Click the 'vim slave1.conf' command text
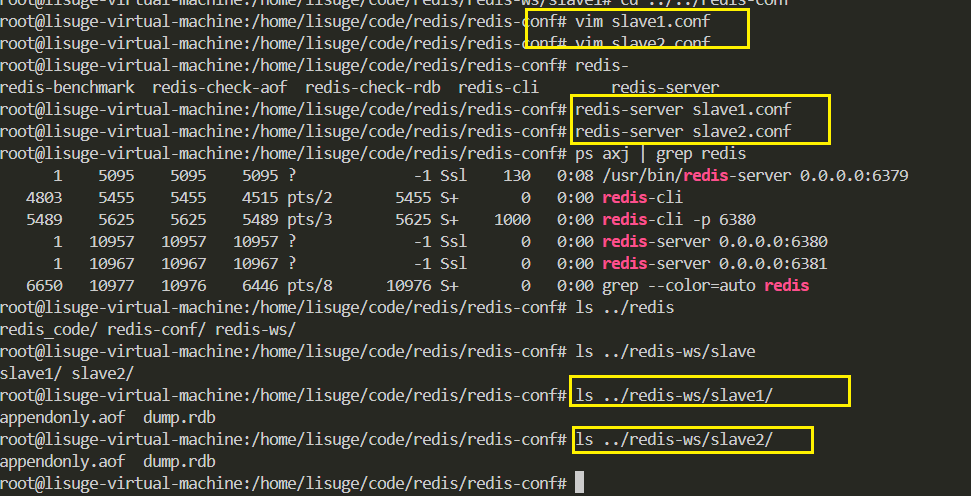This screenshot has width=971, height=496. click(x=642, y=22)
